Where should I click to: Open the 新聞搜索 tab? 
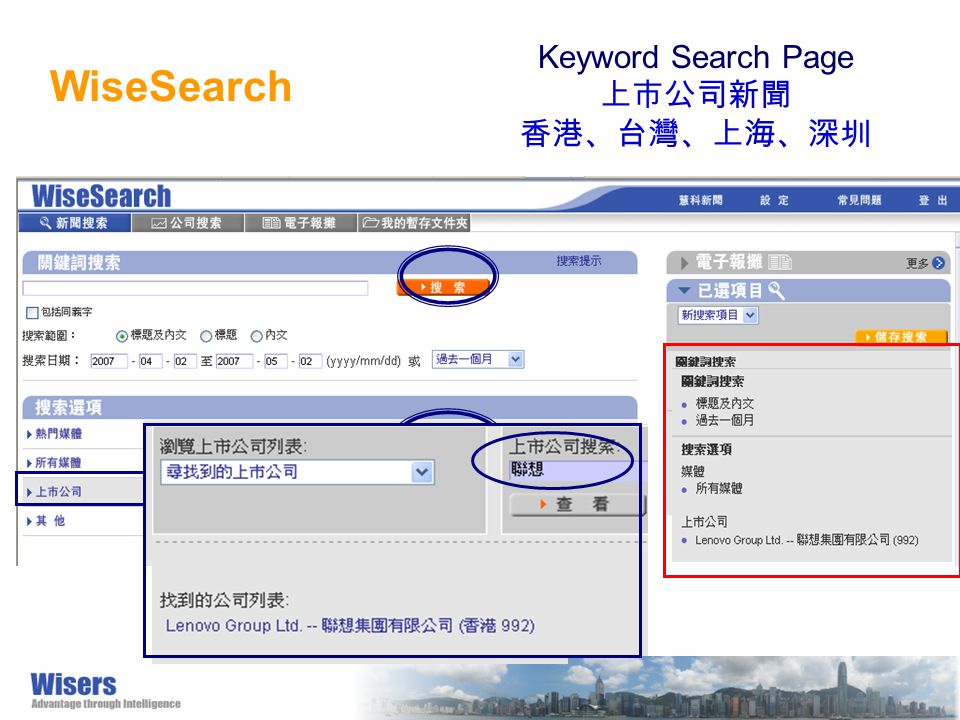pos(75,223)
